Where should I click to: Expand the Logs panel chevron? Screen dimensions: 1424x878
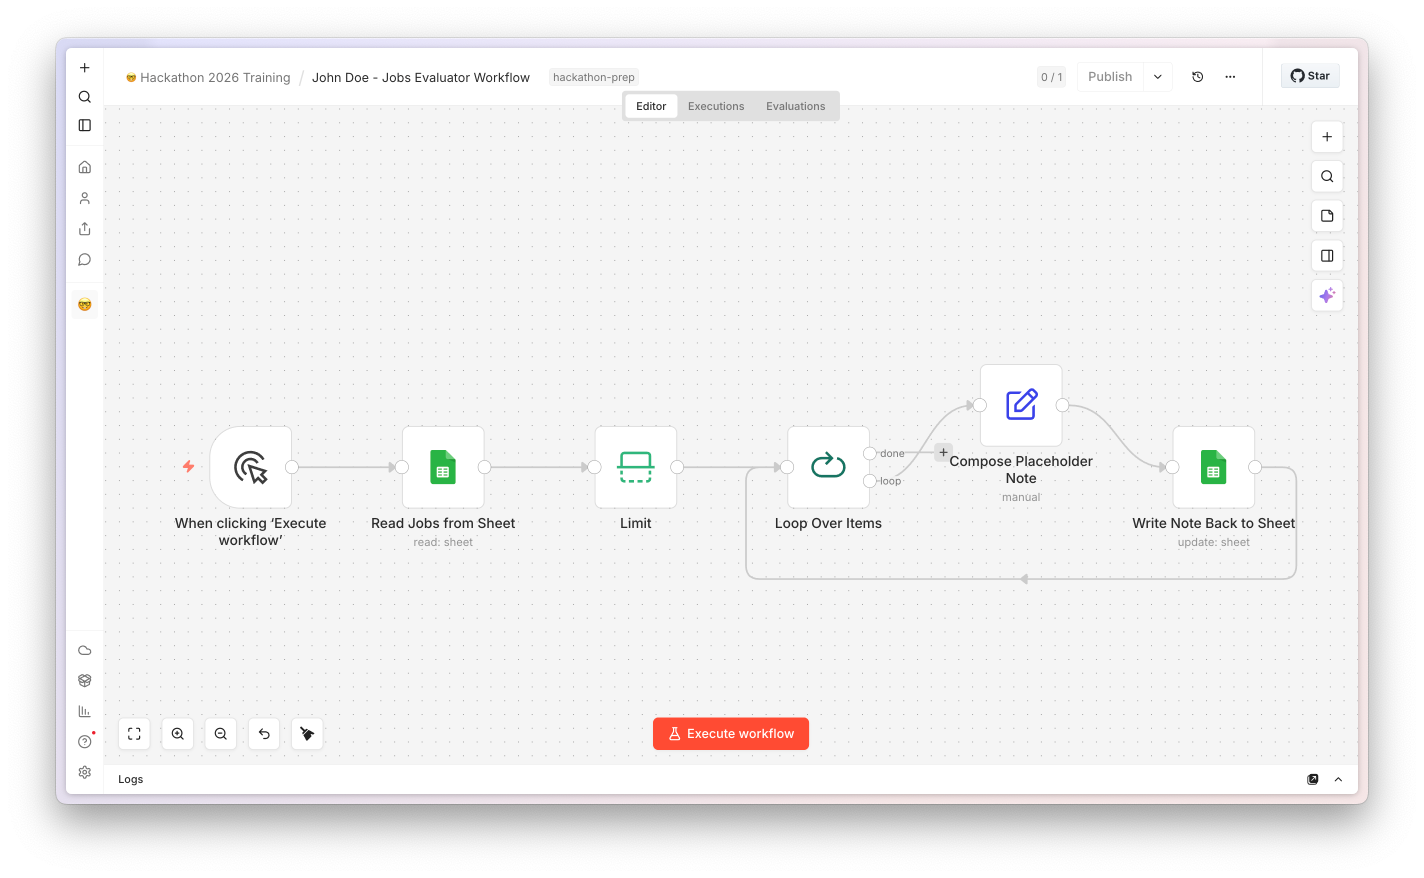pos(1338,779)
